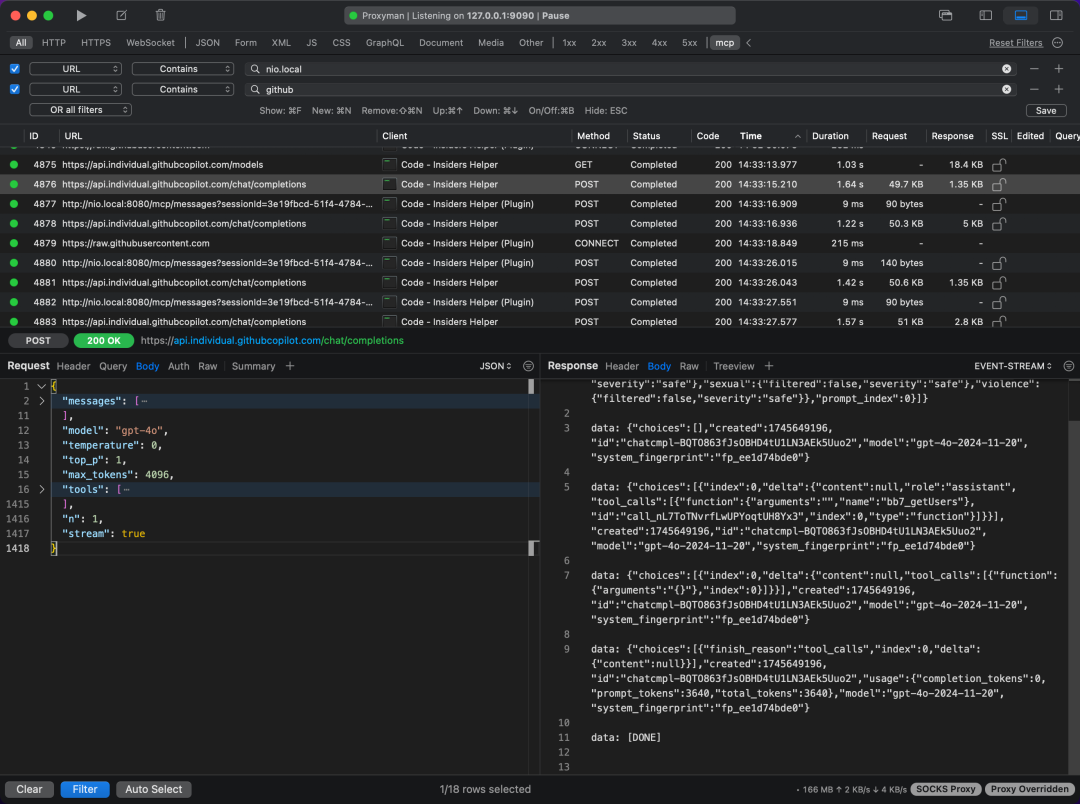1080x804 pixels.
Task: Switch to the Request Header tab
Action: (73, 366)
